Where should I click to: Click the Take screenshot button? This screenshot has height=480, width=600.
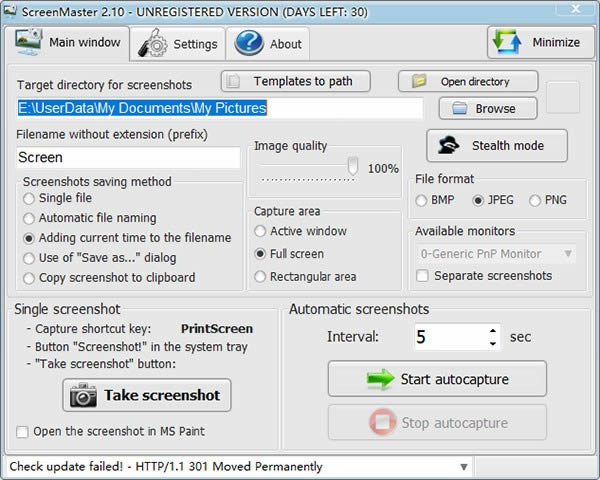coord(147,395)
